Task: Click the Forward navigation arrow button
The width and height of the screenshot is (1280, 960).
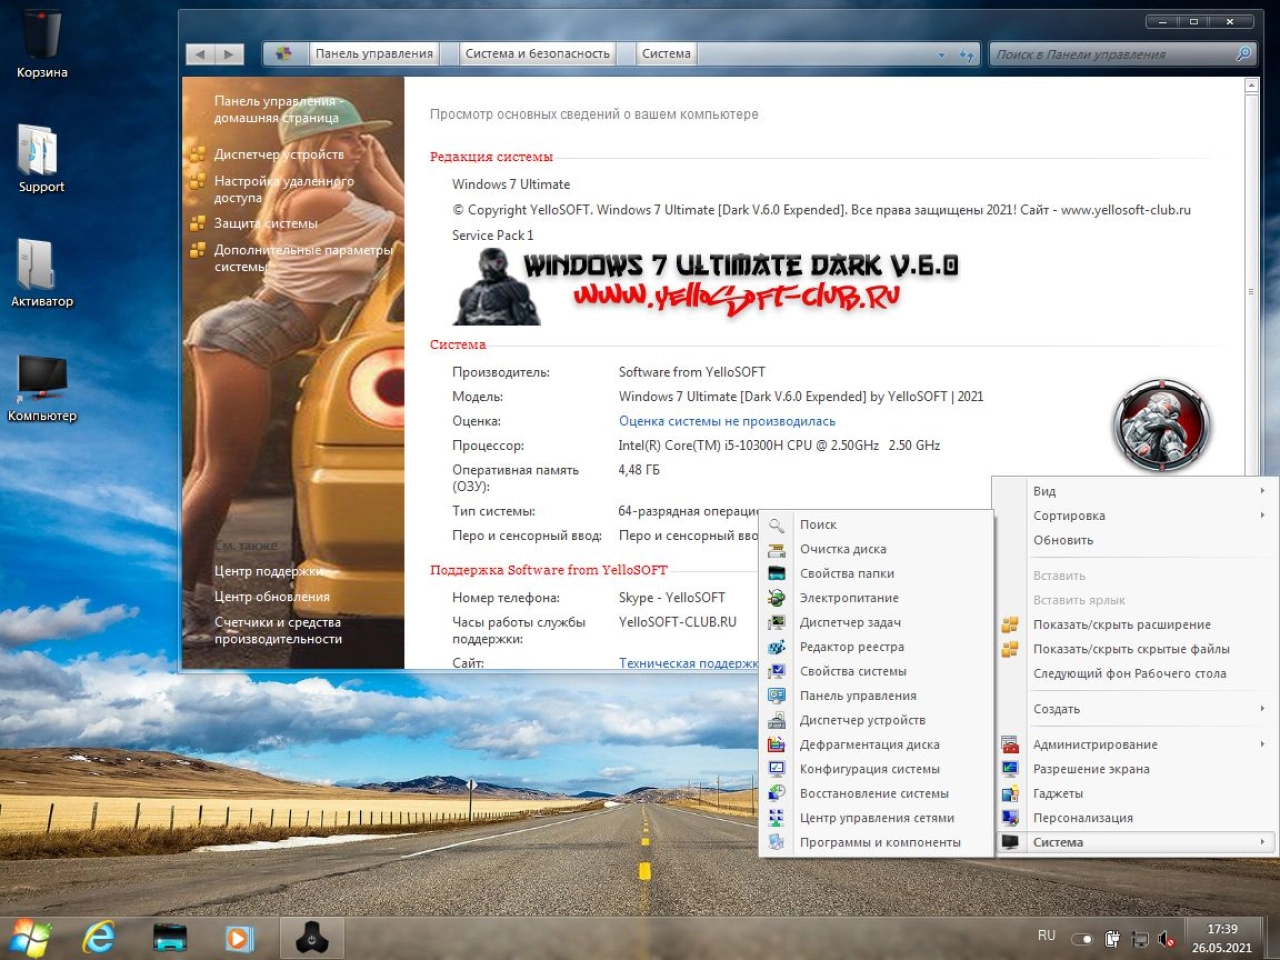Action: click(x=229, y=54)
